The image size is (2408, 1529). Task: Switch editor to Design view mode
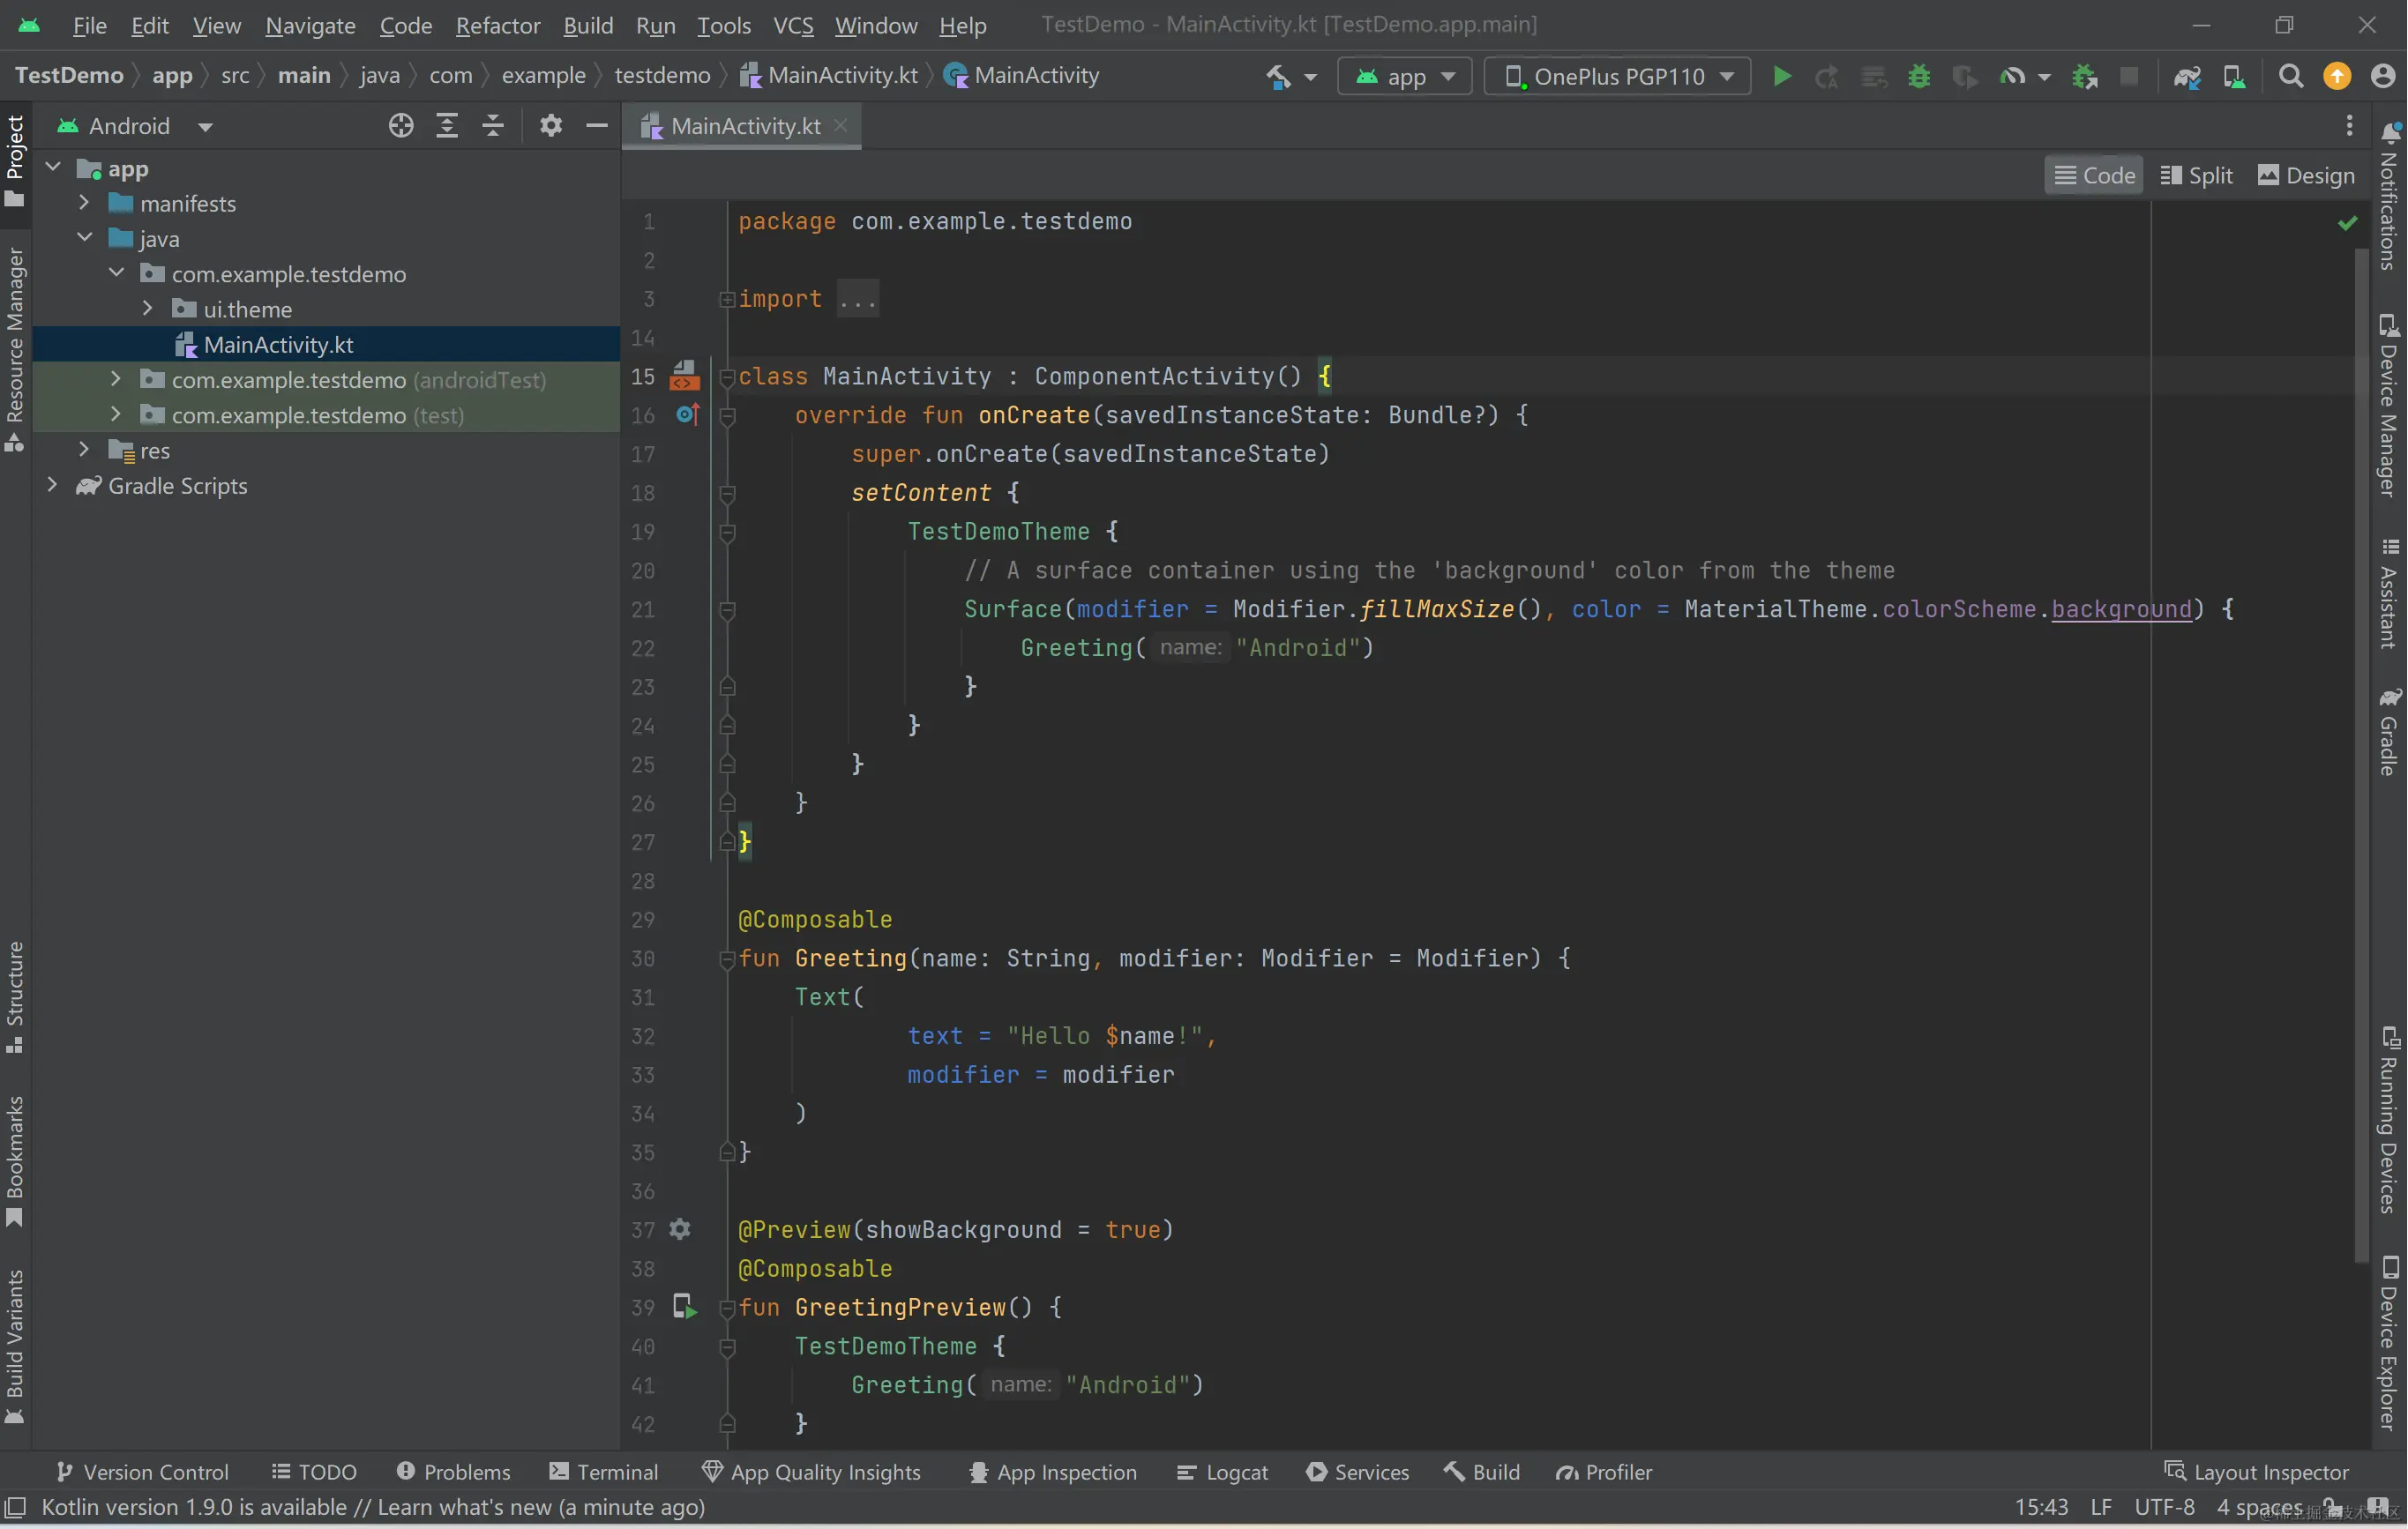2306,176
